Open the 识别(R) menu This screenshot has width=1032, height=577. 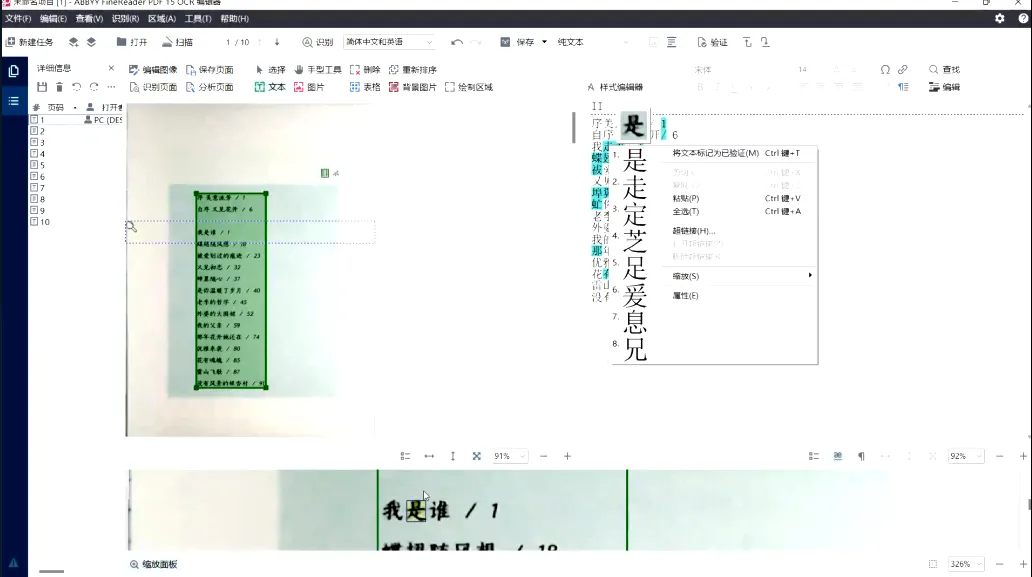tap(125, 18)
